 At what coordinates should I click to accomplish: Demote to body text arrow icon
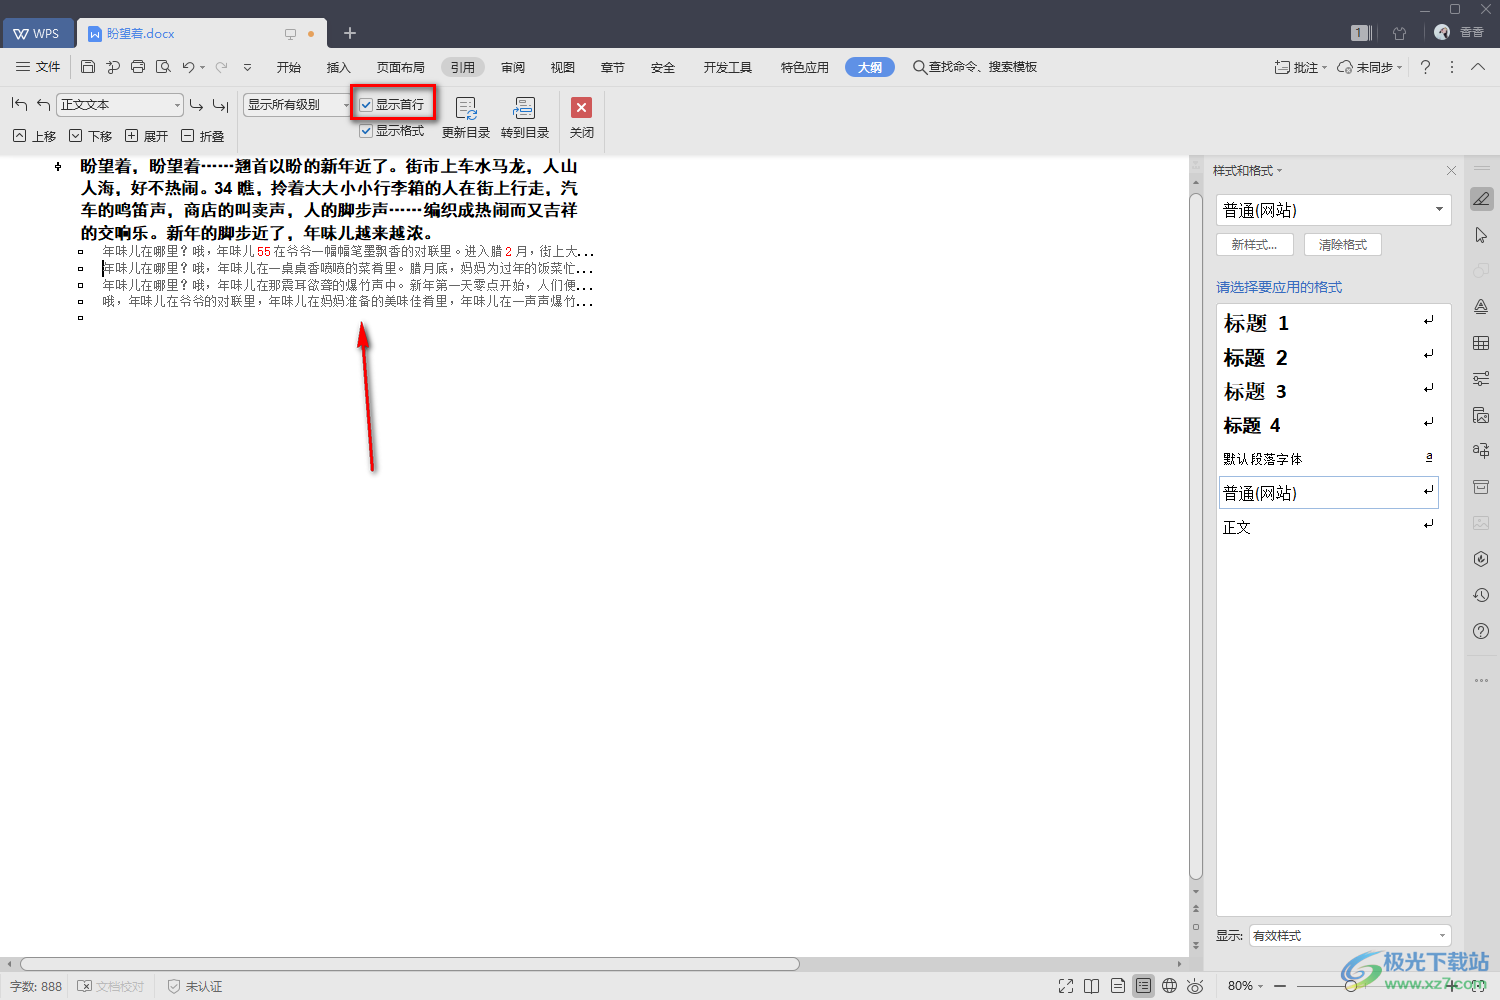[x=220, y=104]
